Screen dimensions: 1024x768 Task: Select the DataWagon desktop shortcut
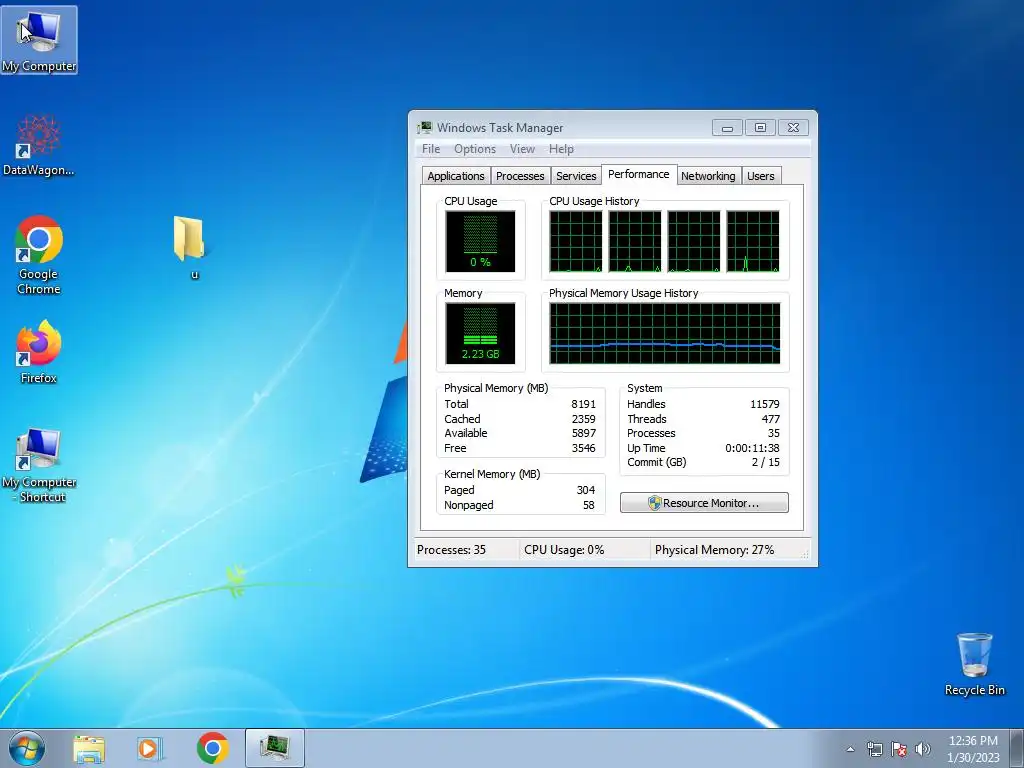point(38,145)
